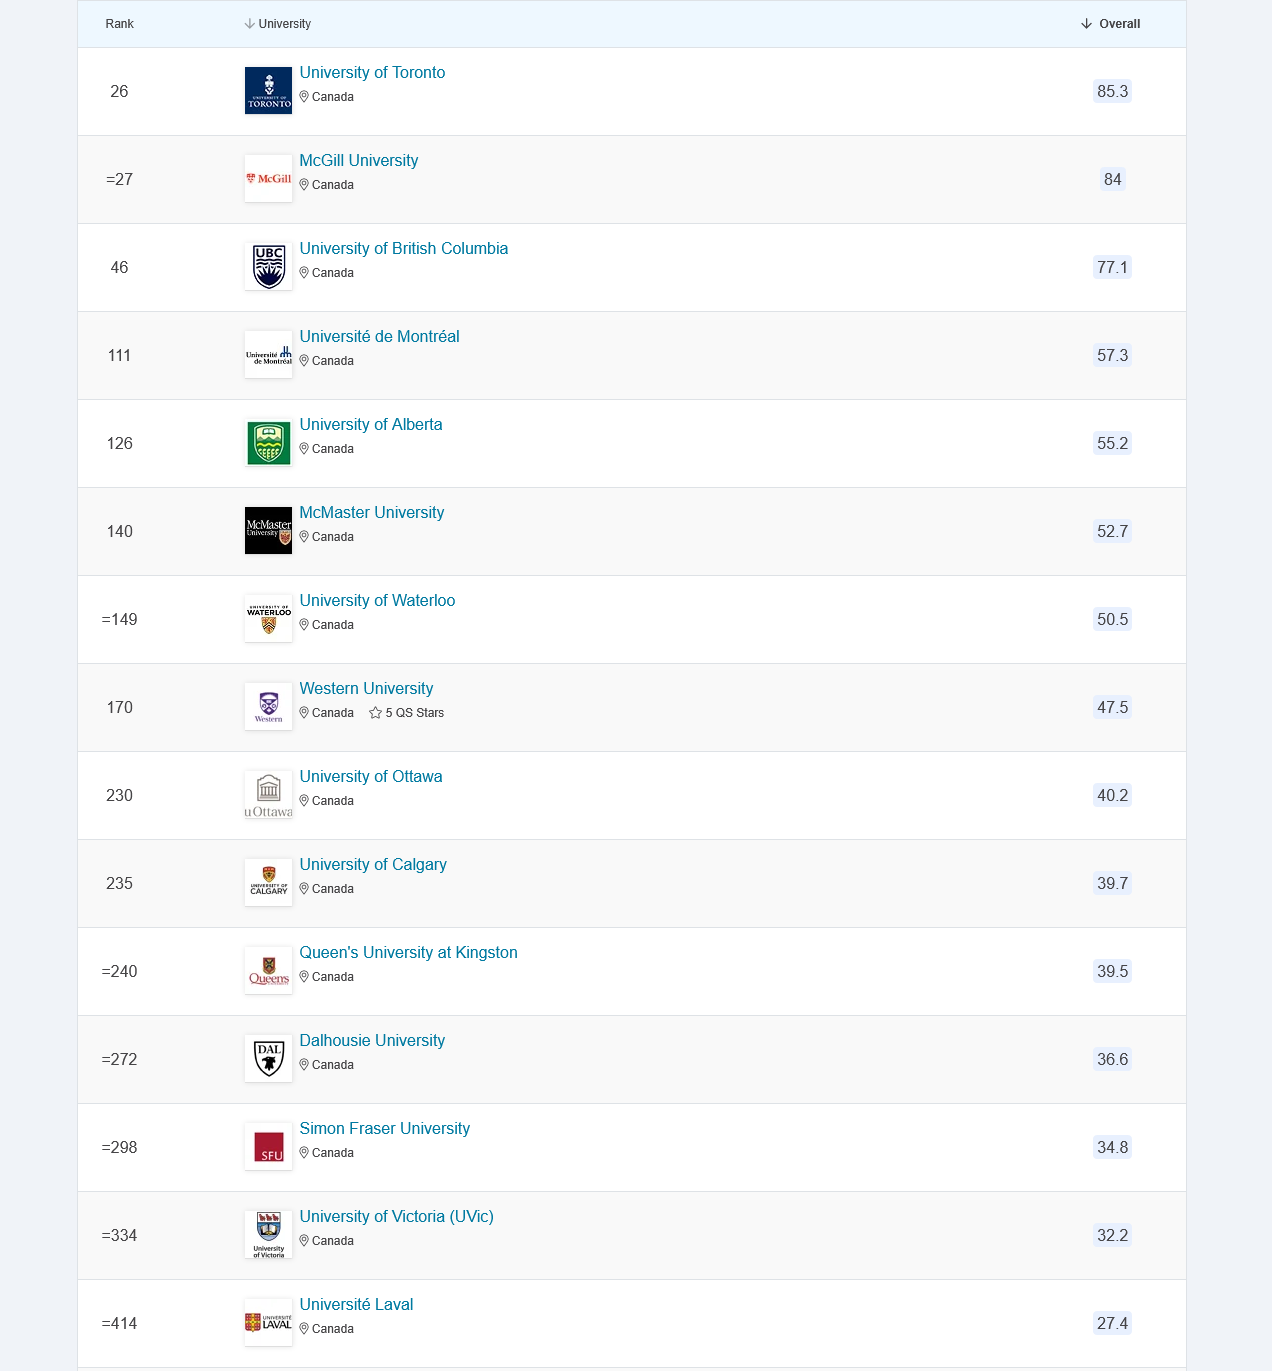The image size is (1272, 1371).
Task: Click the star icon for 5 QS Stars
Action: 376,713
